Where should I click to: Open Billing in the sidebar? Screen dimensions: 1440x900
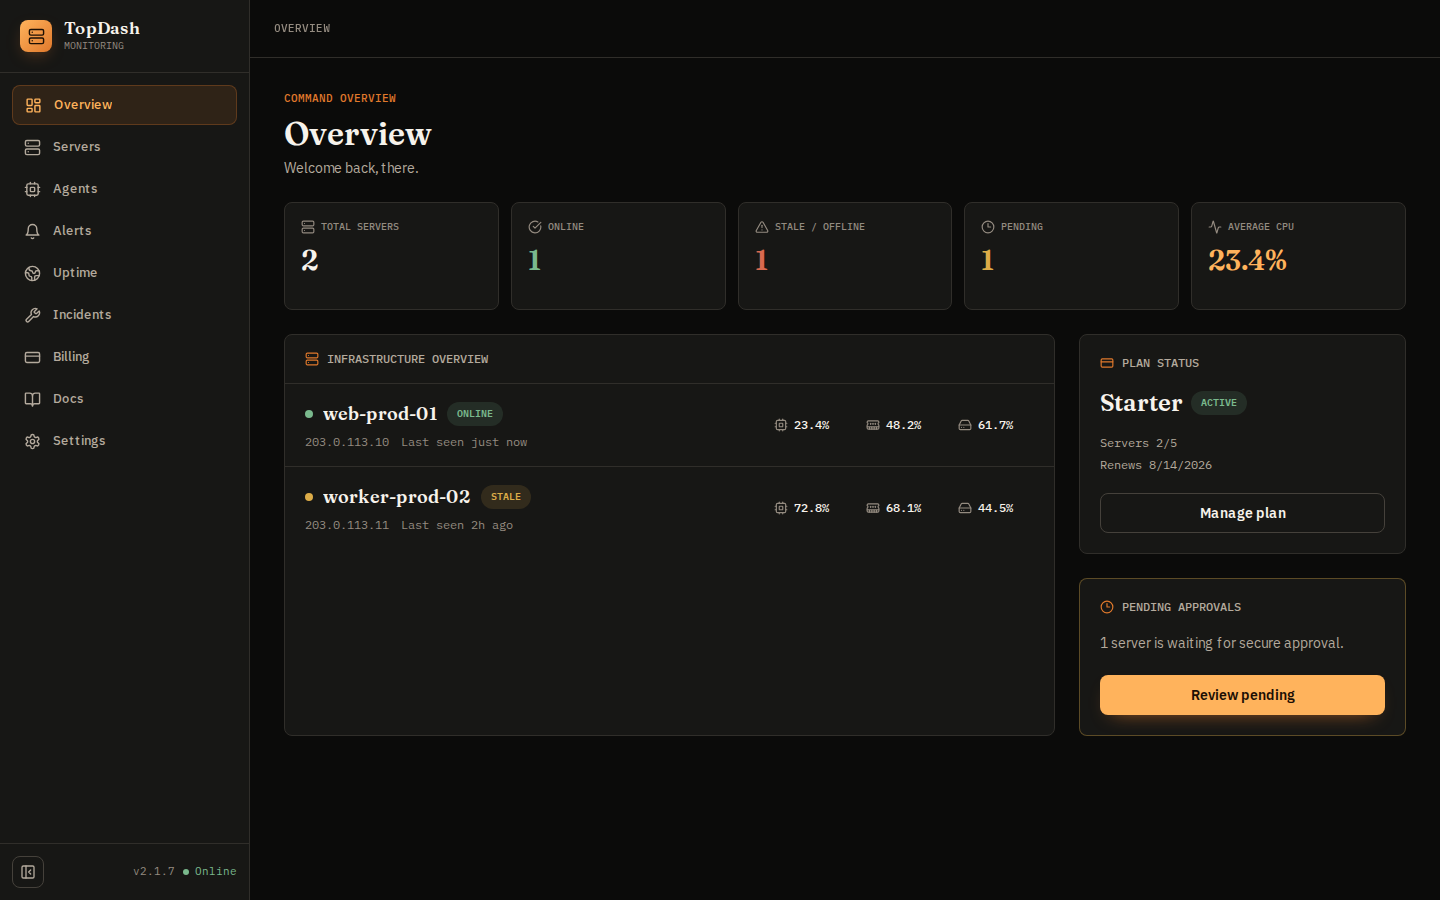(x=124, y=357)
